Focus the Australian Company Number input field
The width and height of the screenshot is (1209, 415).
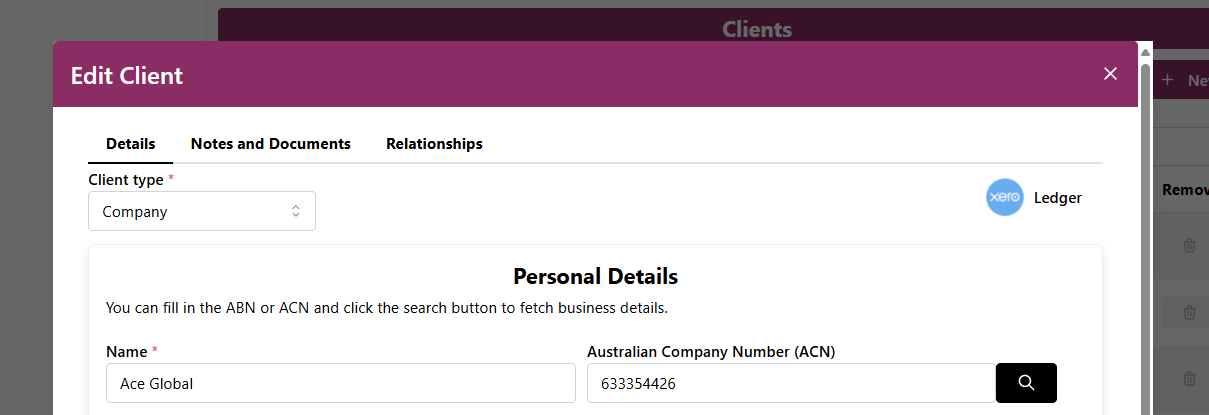click(790, 383)
